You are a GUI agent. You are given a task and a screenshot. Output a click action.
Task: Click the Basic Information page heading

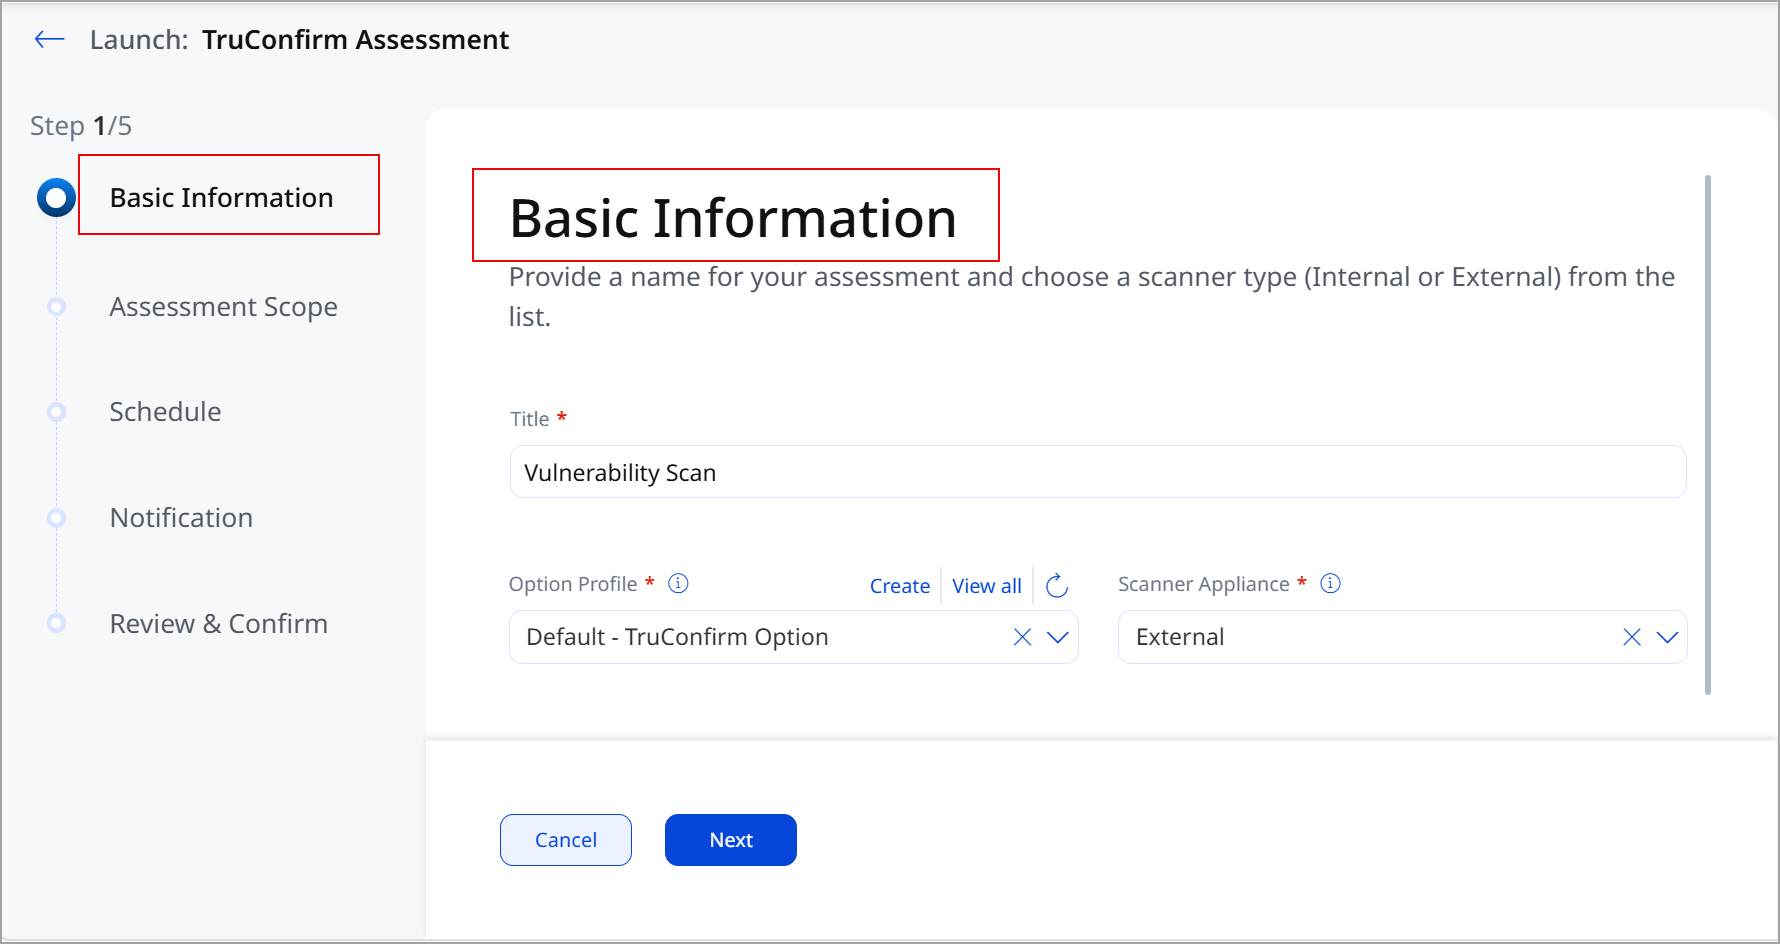click(733, 218)
